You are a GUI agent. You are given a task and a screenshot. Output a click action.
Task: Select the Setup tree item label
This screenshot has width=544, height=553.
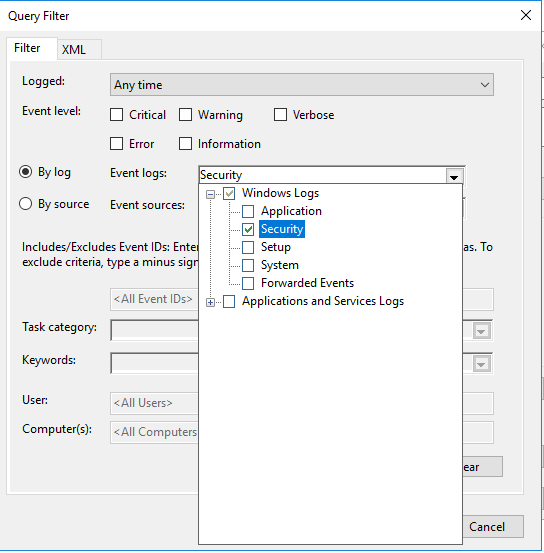276,247
